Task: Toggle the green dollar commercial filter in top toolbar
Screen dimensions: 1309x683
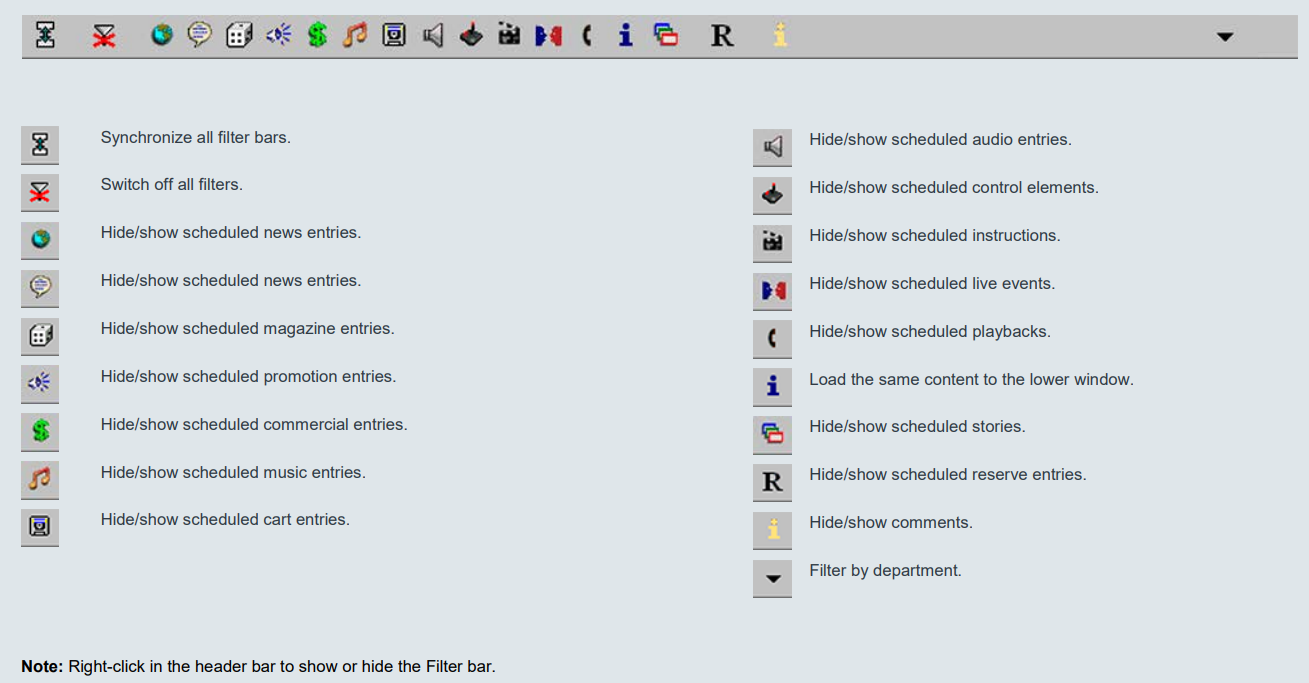Action: click(x=317, y=36)
